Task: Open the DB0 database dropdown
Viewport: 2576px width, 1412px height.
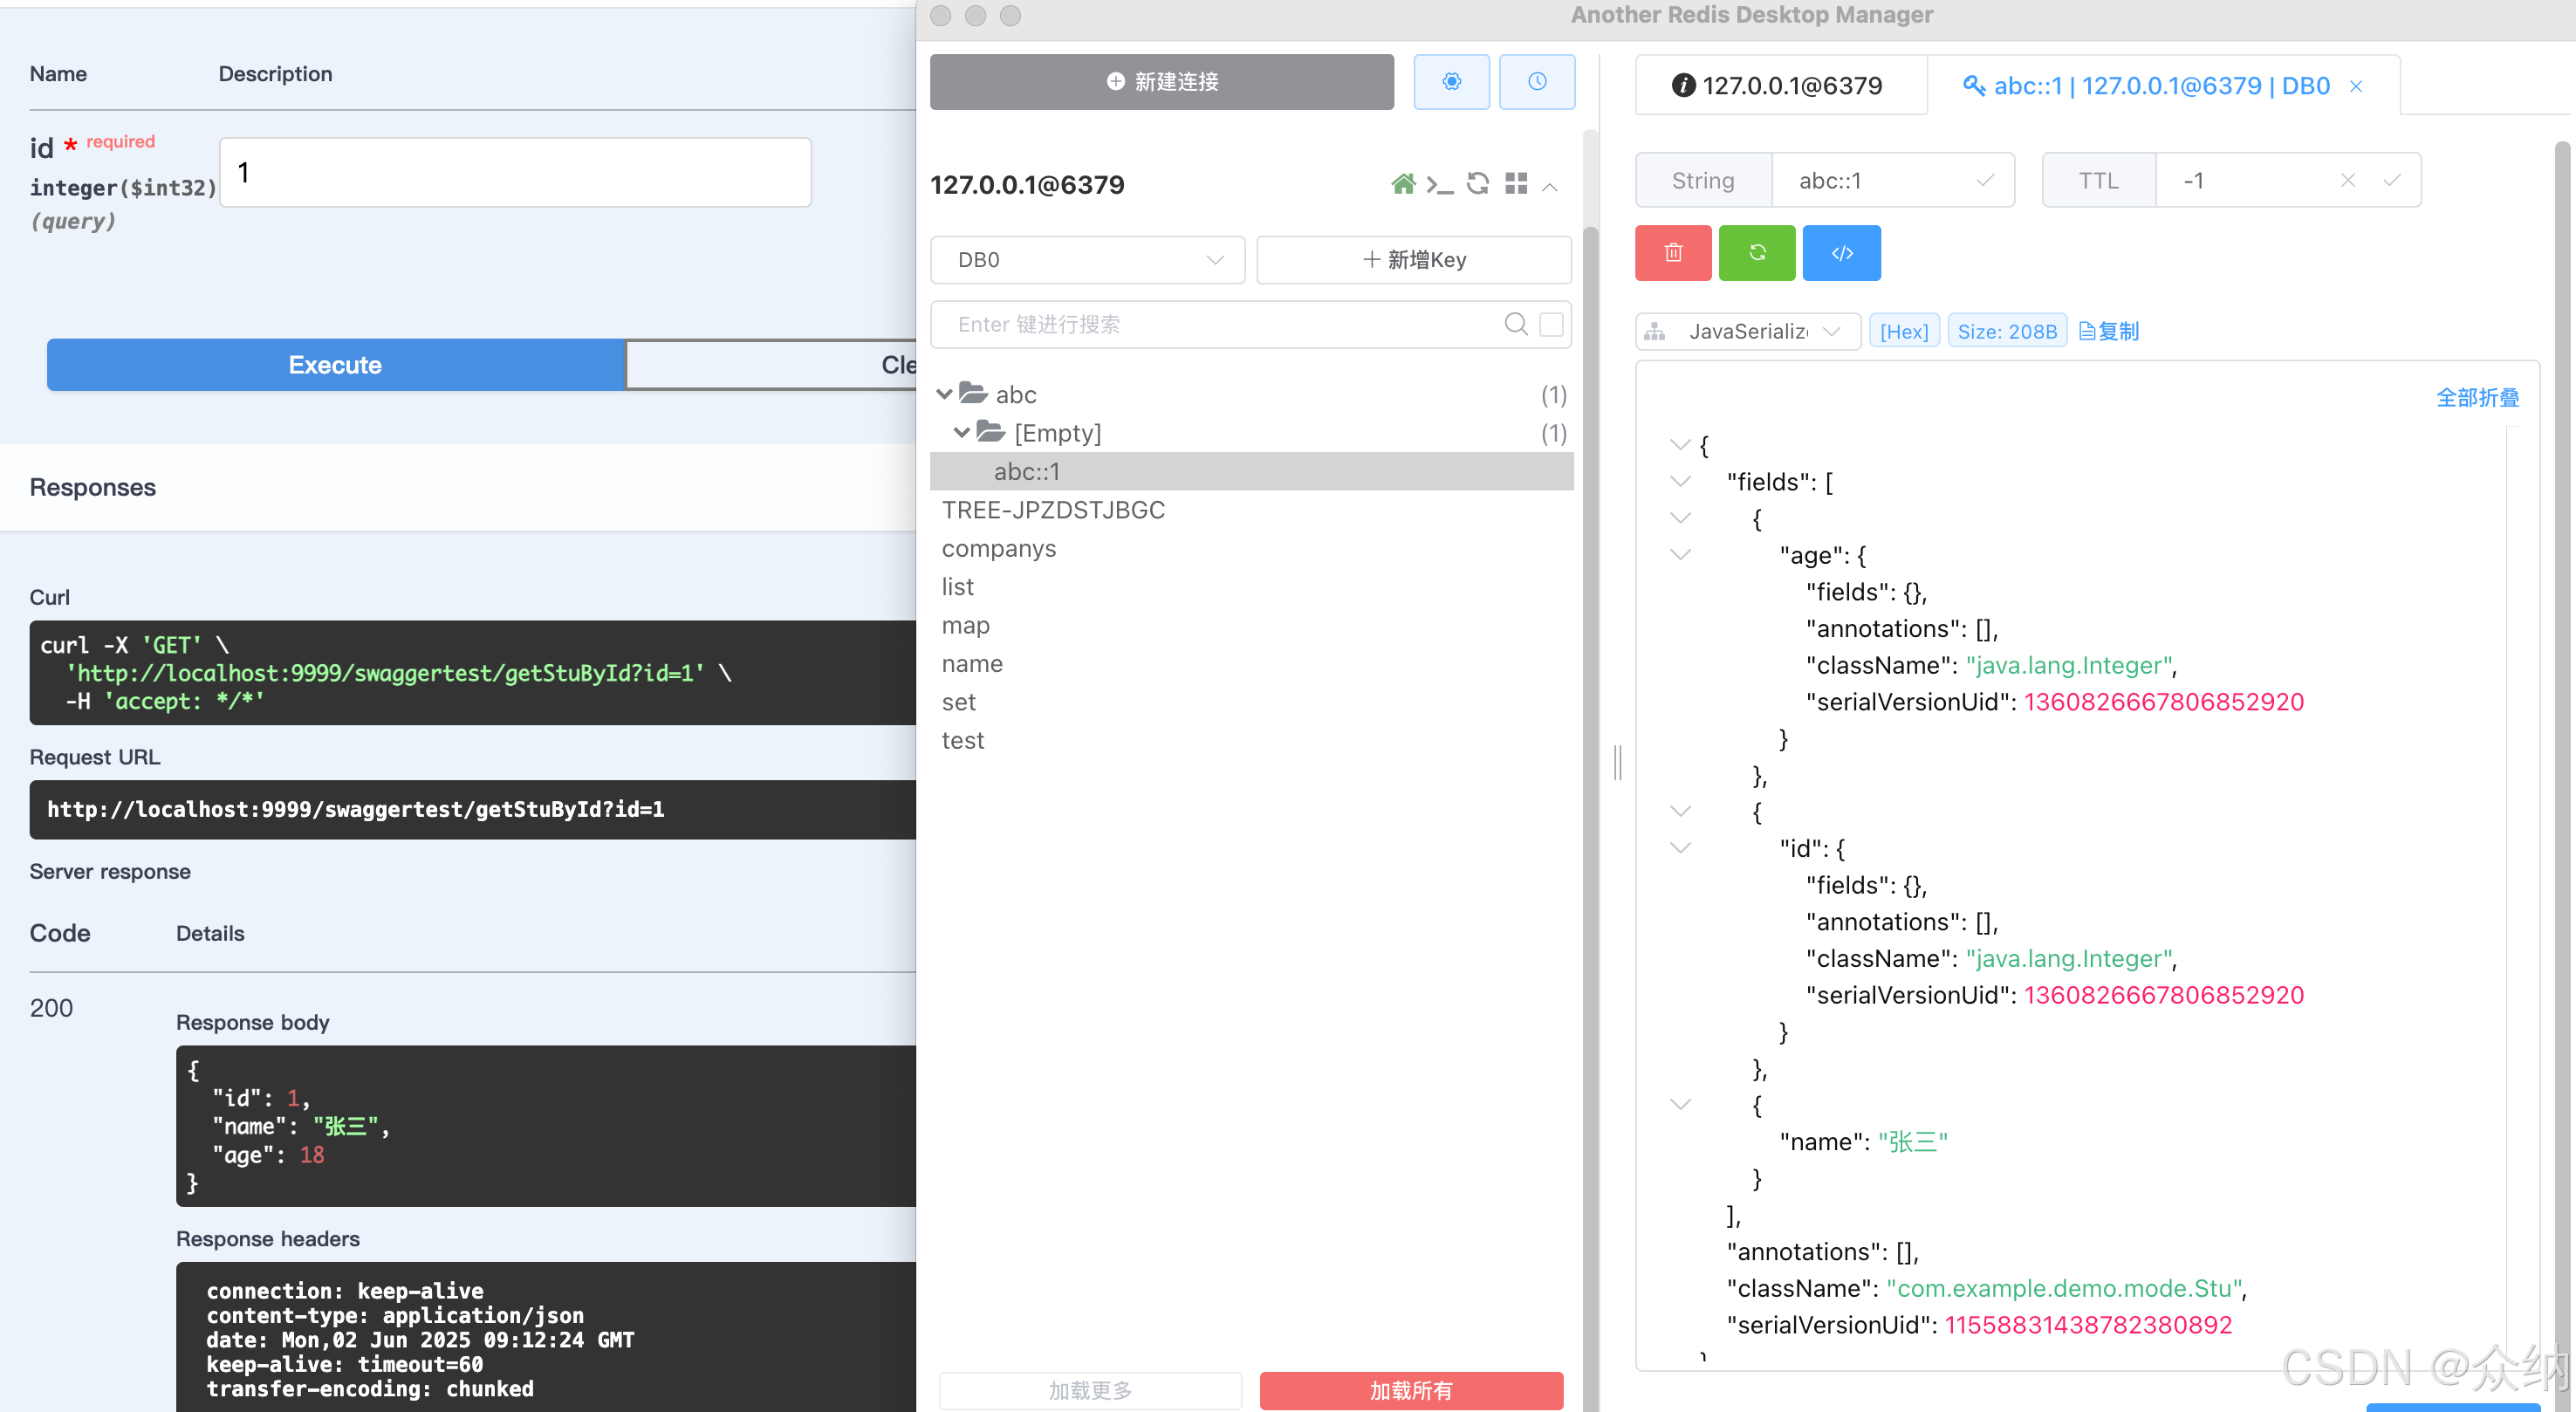Action: (1087, 260)
